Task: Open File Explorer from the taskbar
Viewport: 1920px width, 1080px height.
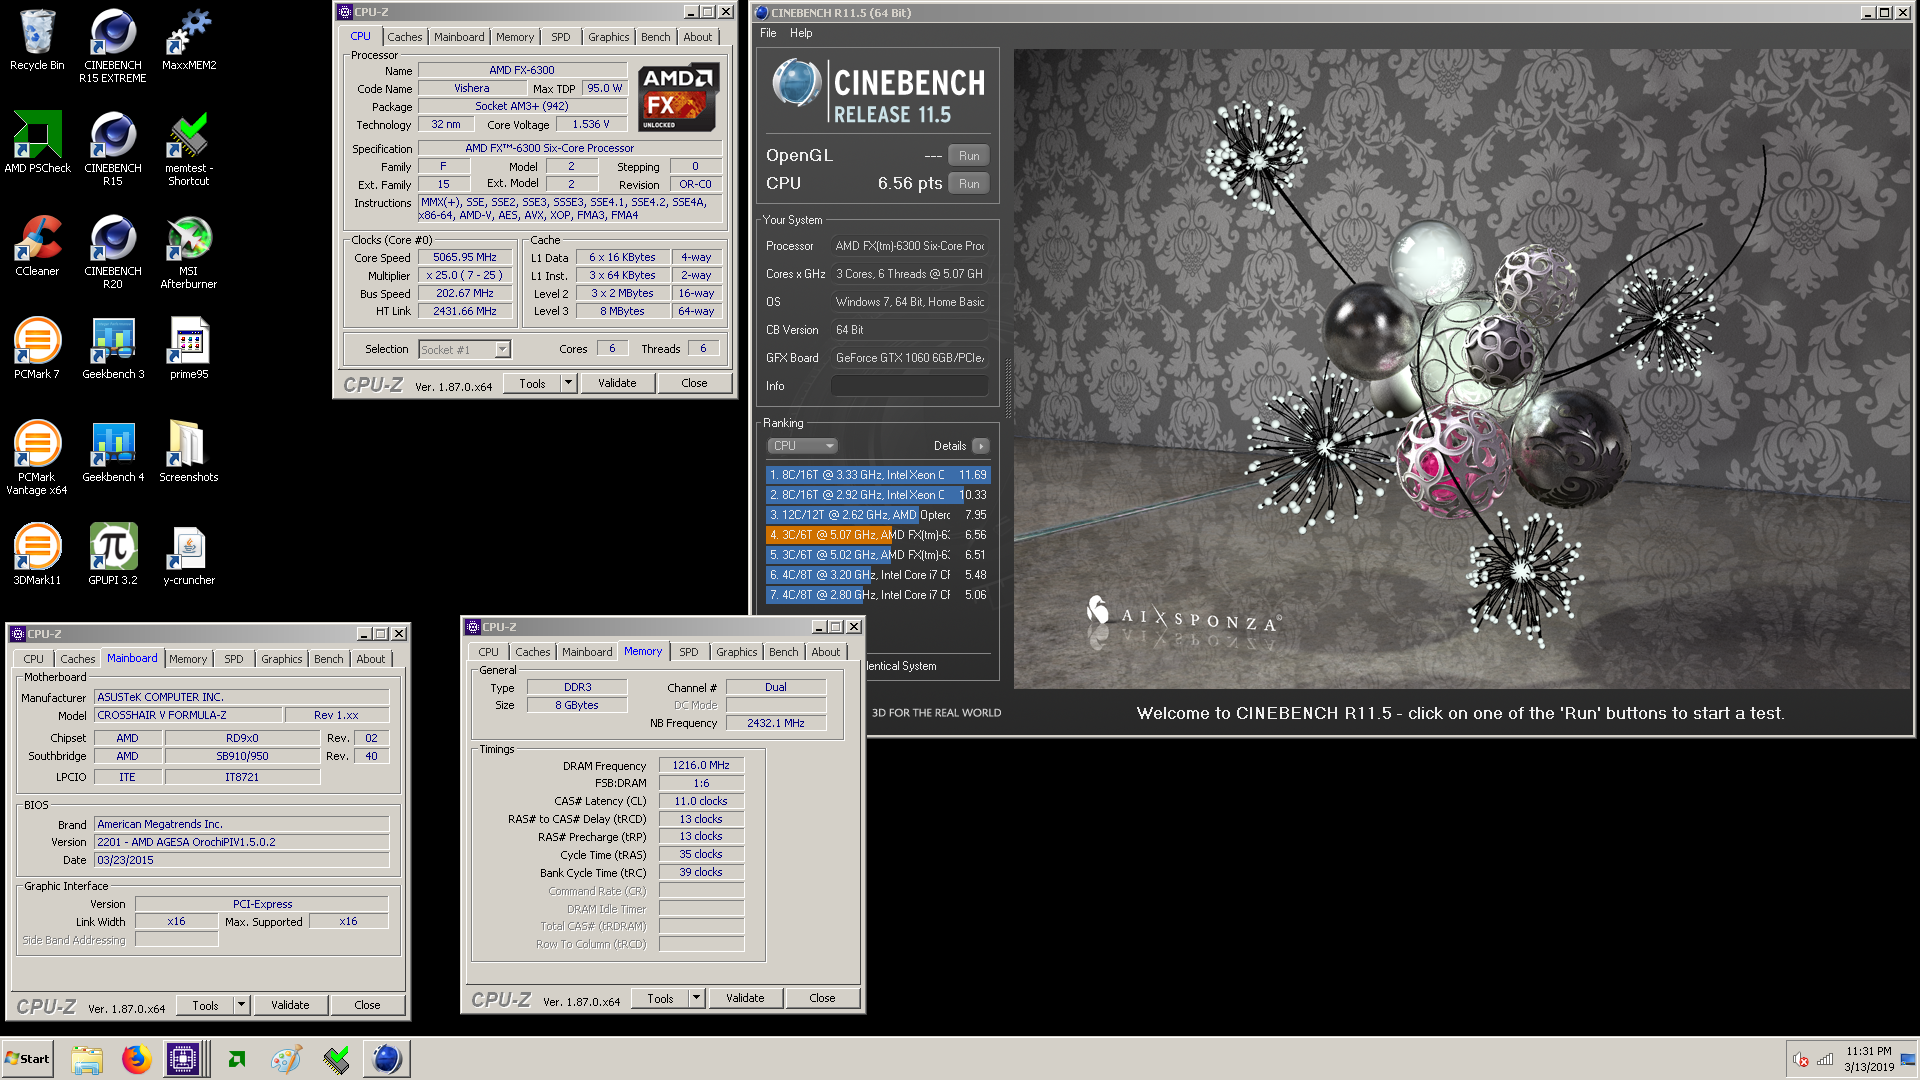Action: 87,1059
